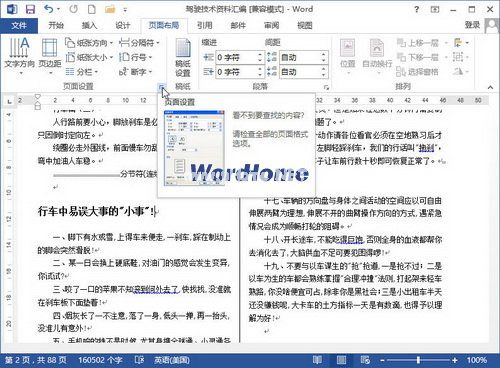This screenshot has width=500, height=368.
Task: Open the 文字方向 text direction menu
Action: click(x=19, y=56)
